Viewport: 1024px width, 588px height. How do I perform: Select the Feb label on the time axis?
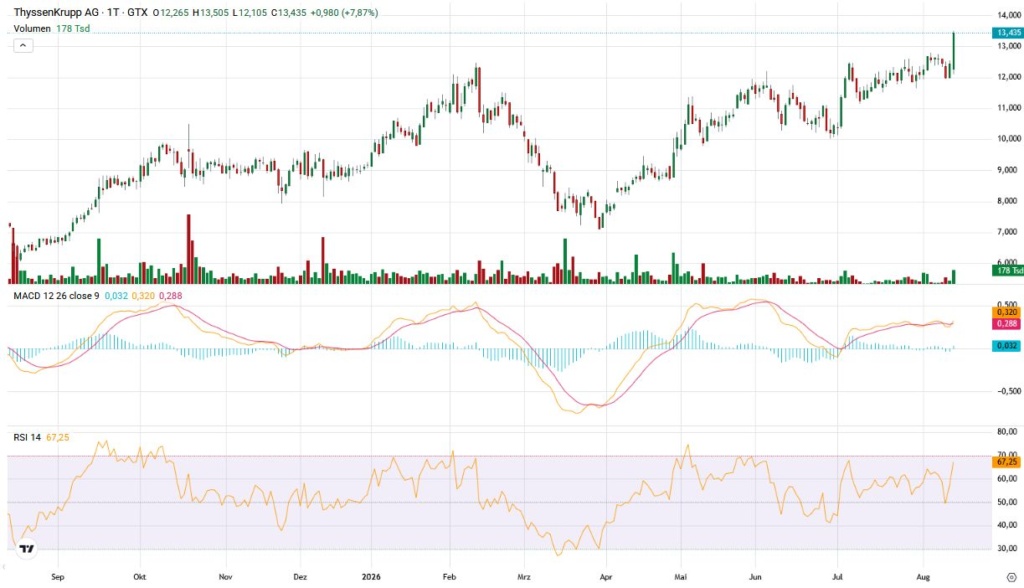tap(449, 577)
